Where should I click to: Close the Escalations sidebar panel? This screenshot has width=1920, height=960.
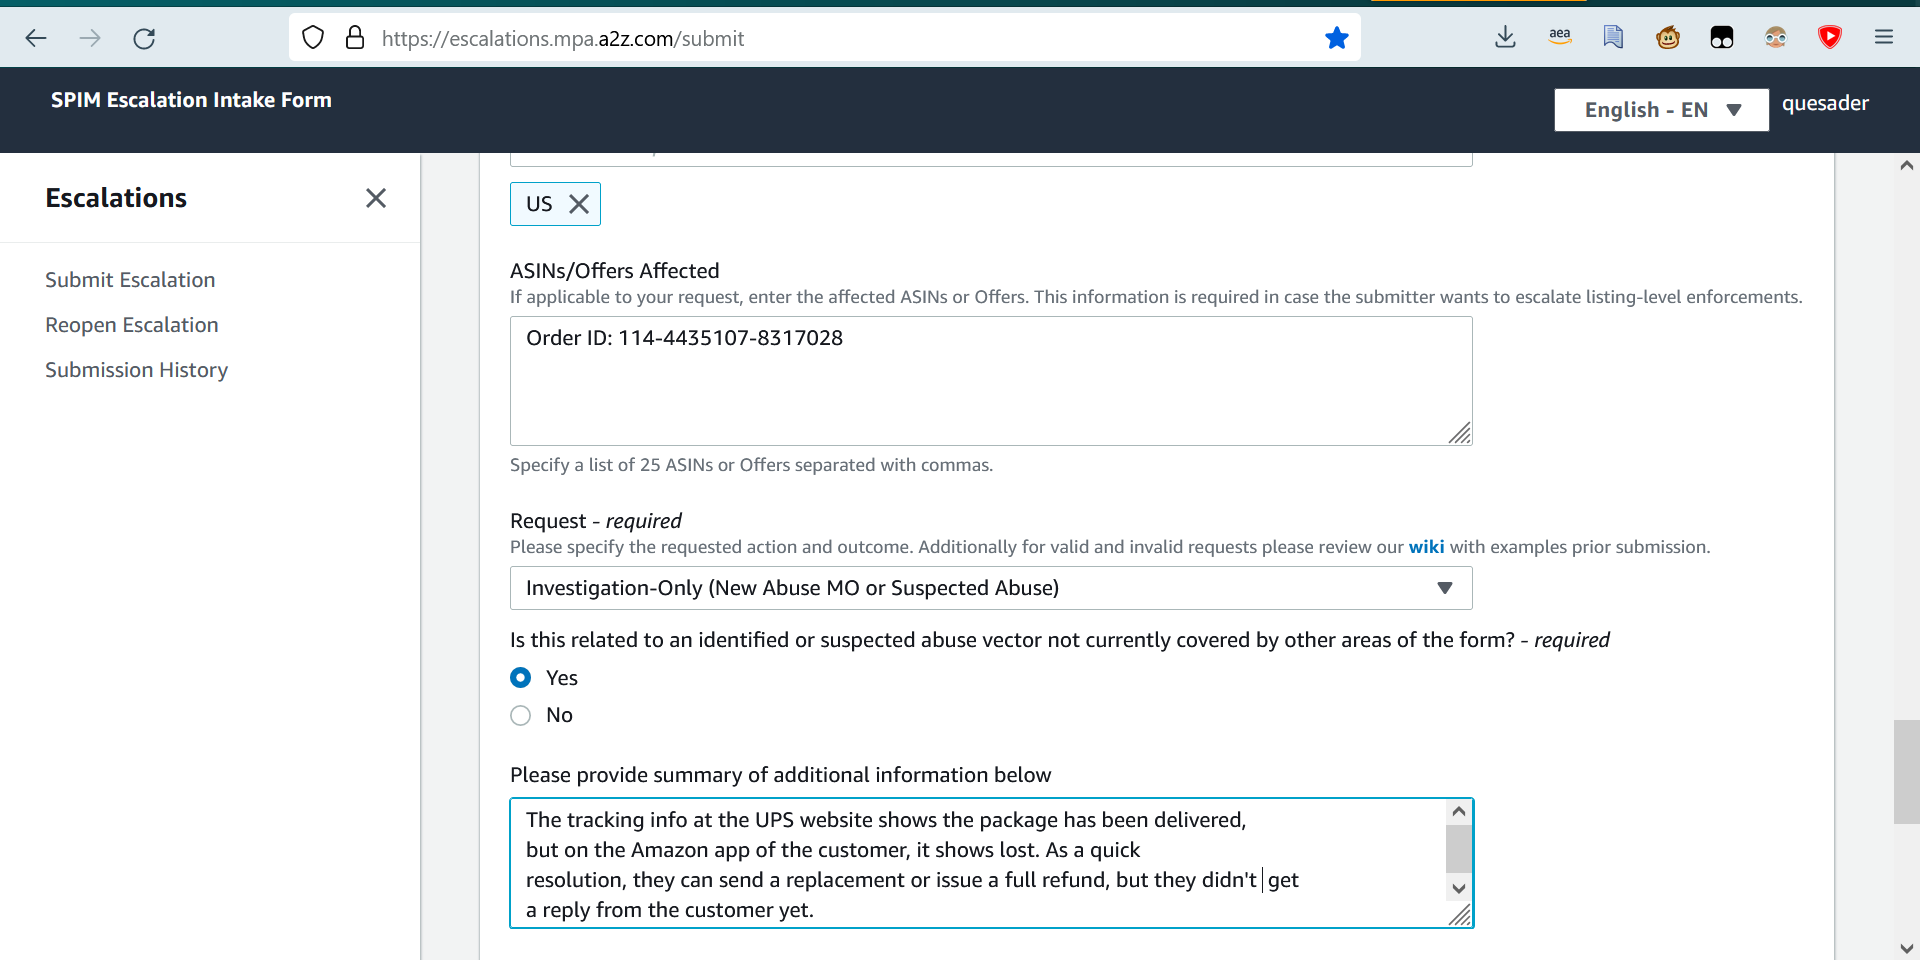[x=376, y=198]
